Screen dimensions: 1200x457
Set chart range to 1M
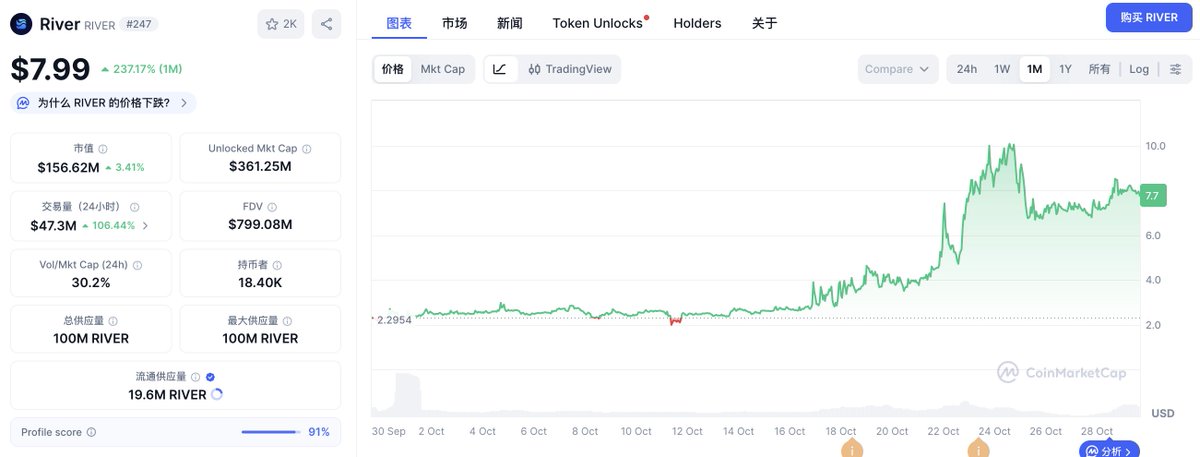(1034, 69)
